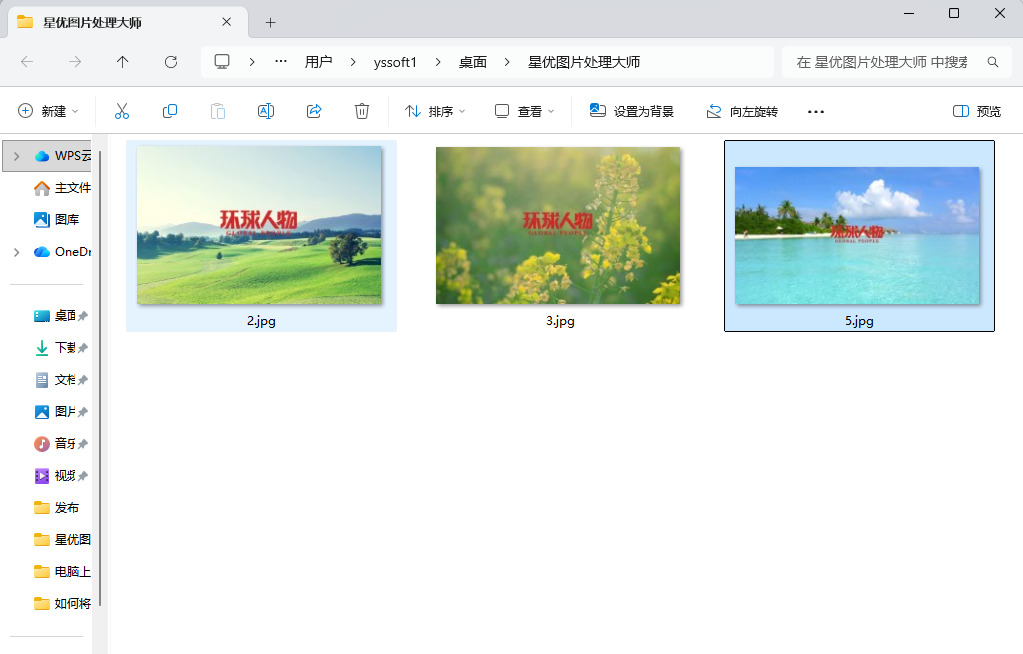Open 主文件 Home in sidebar
Screen dimensions: 1023x654
tap(62, 188)
